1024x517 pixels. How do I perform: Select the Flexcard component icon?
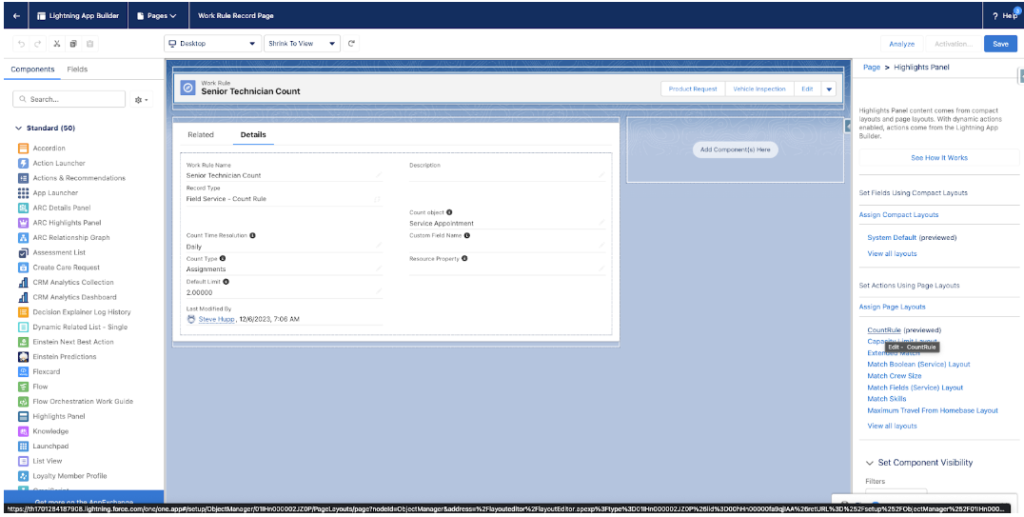(x=23, y=371)
